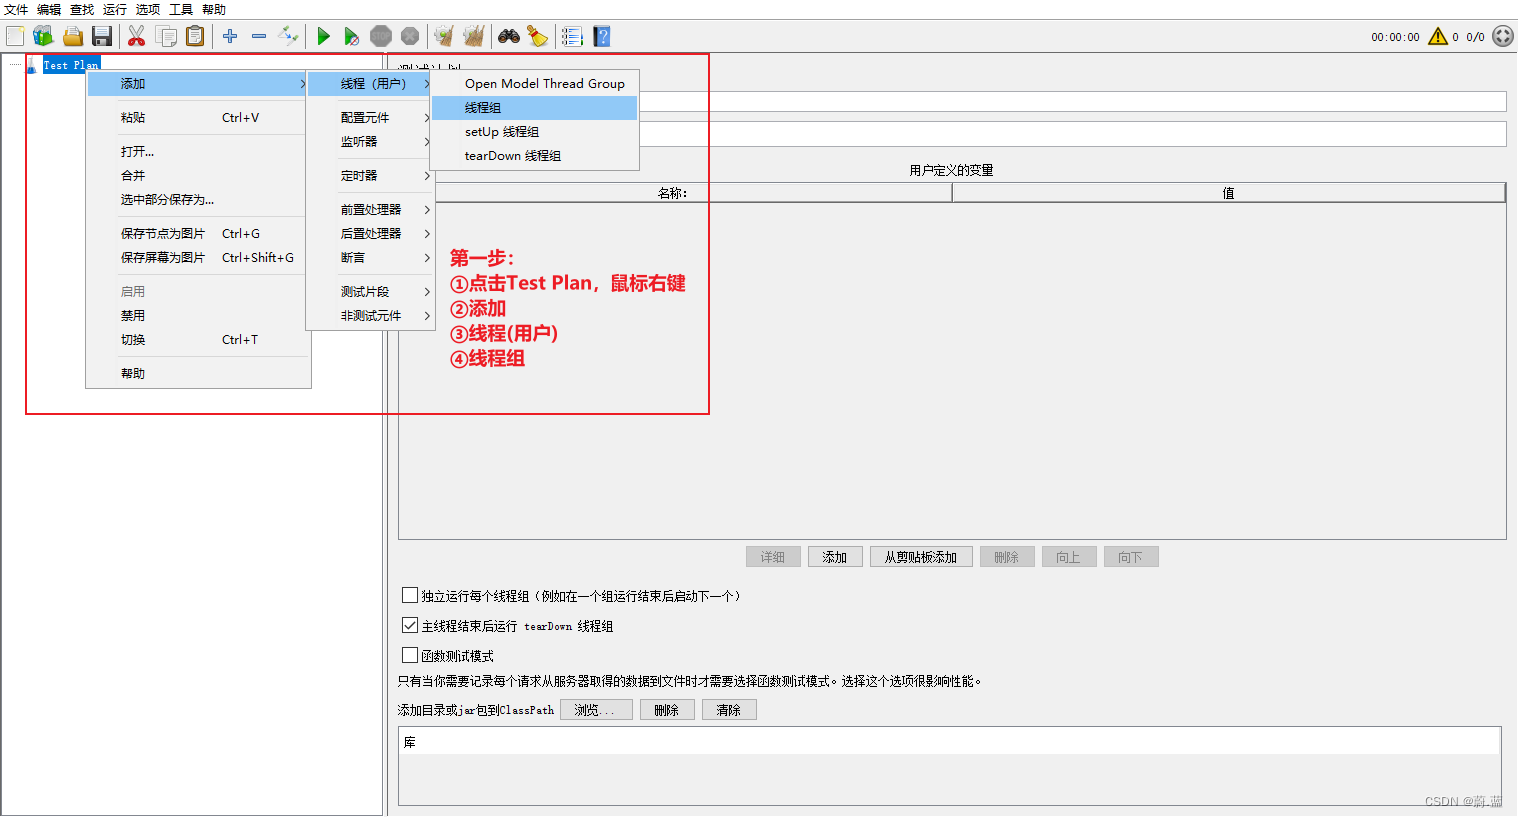Choose 线程组 from the submenu
This screenshot has height=817, width=1518.
click(x=534, y=108)
